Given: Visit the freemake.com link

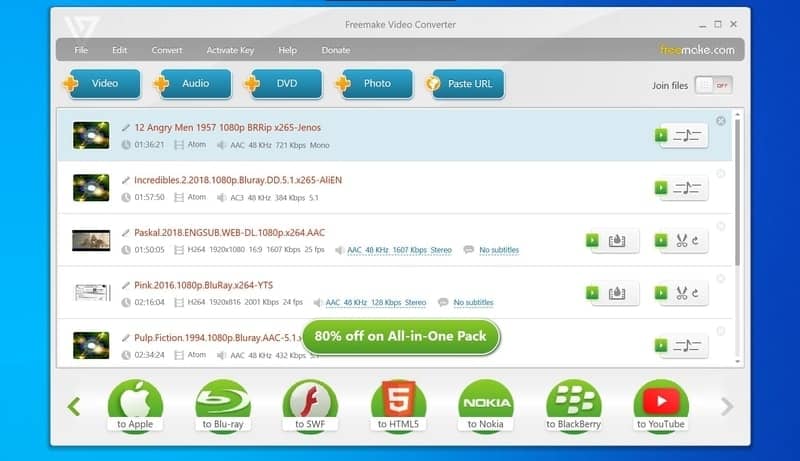Looking at the screenshot, I should (697, 50).
